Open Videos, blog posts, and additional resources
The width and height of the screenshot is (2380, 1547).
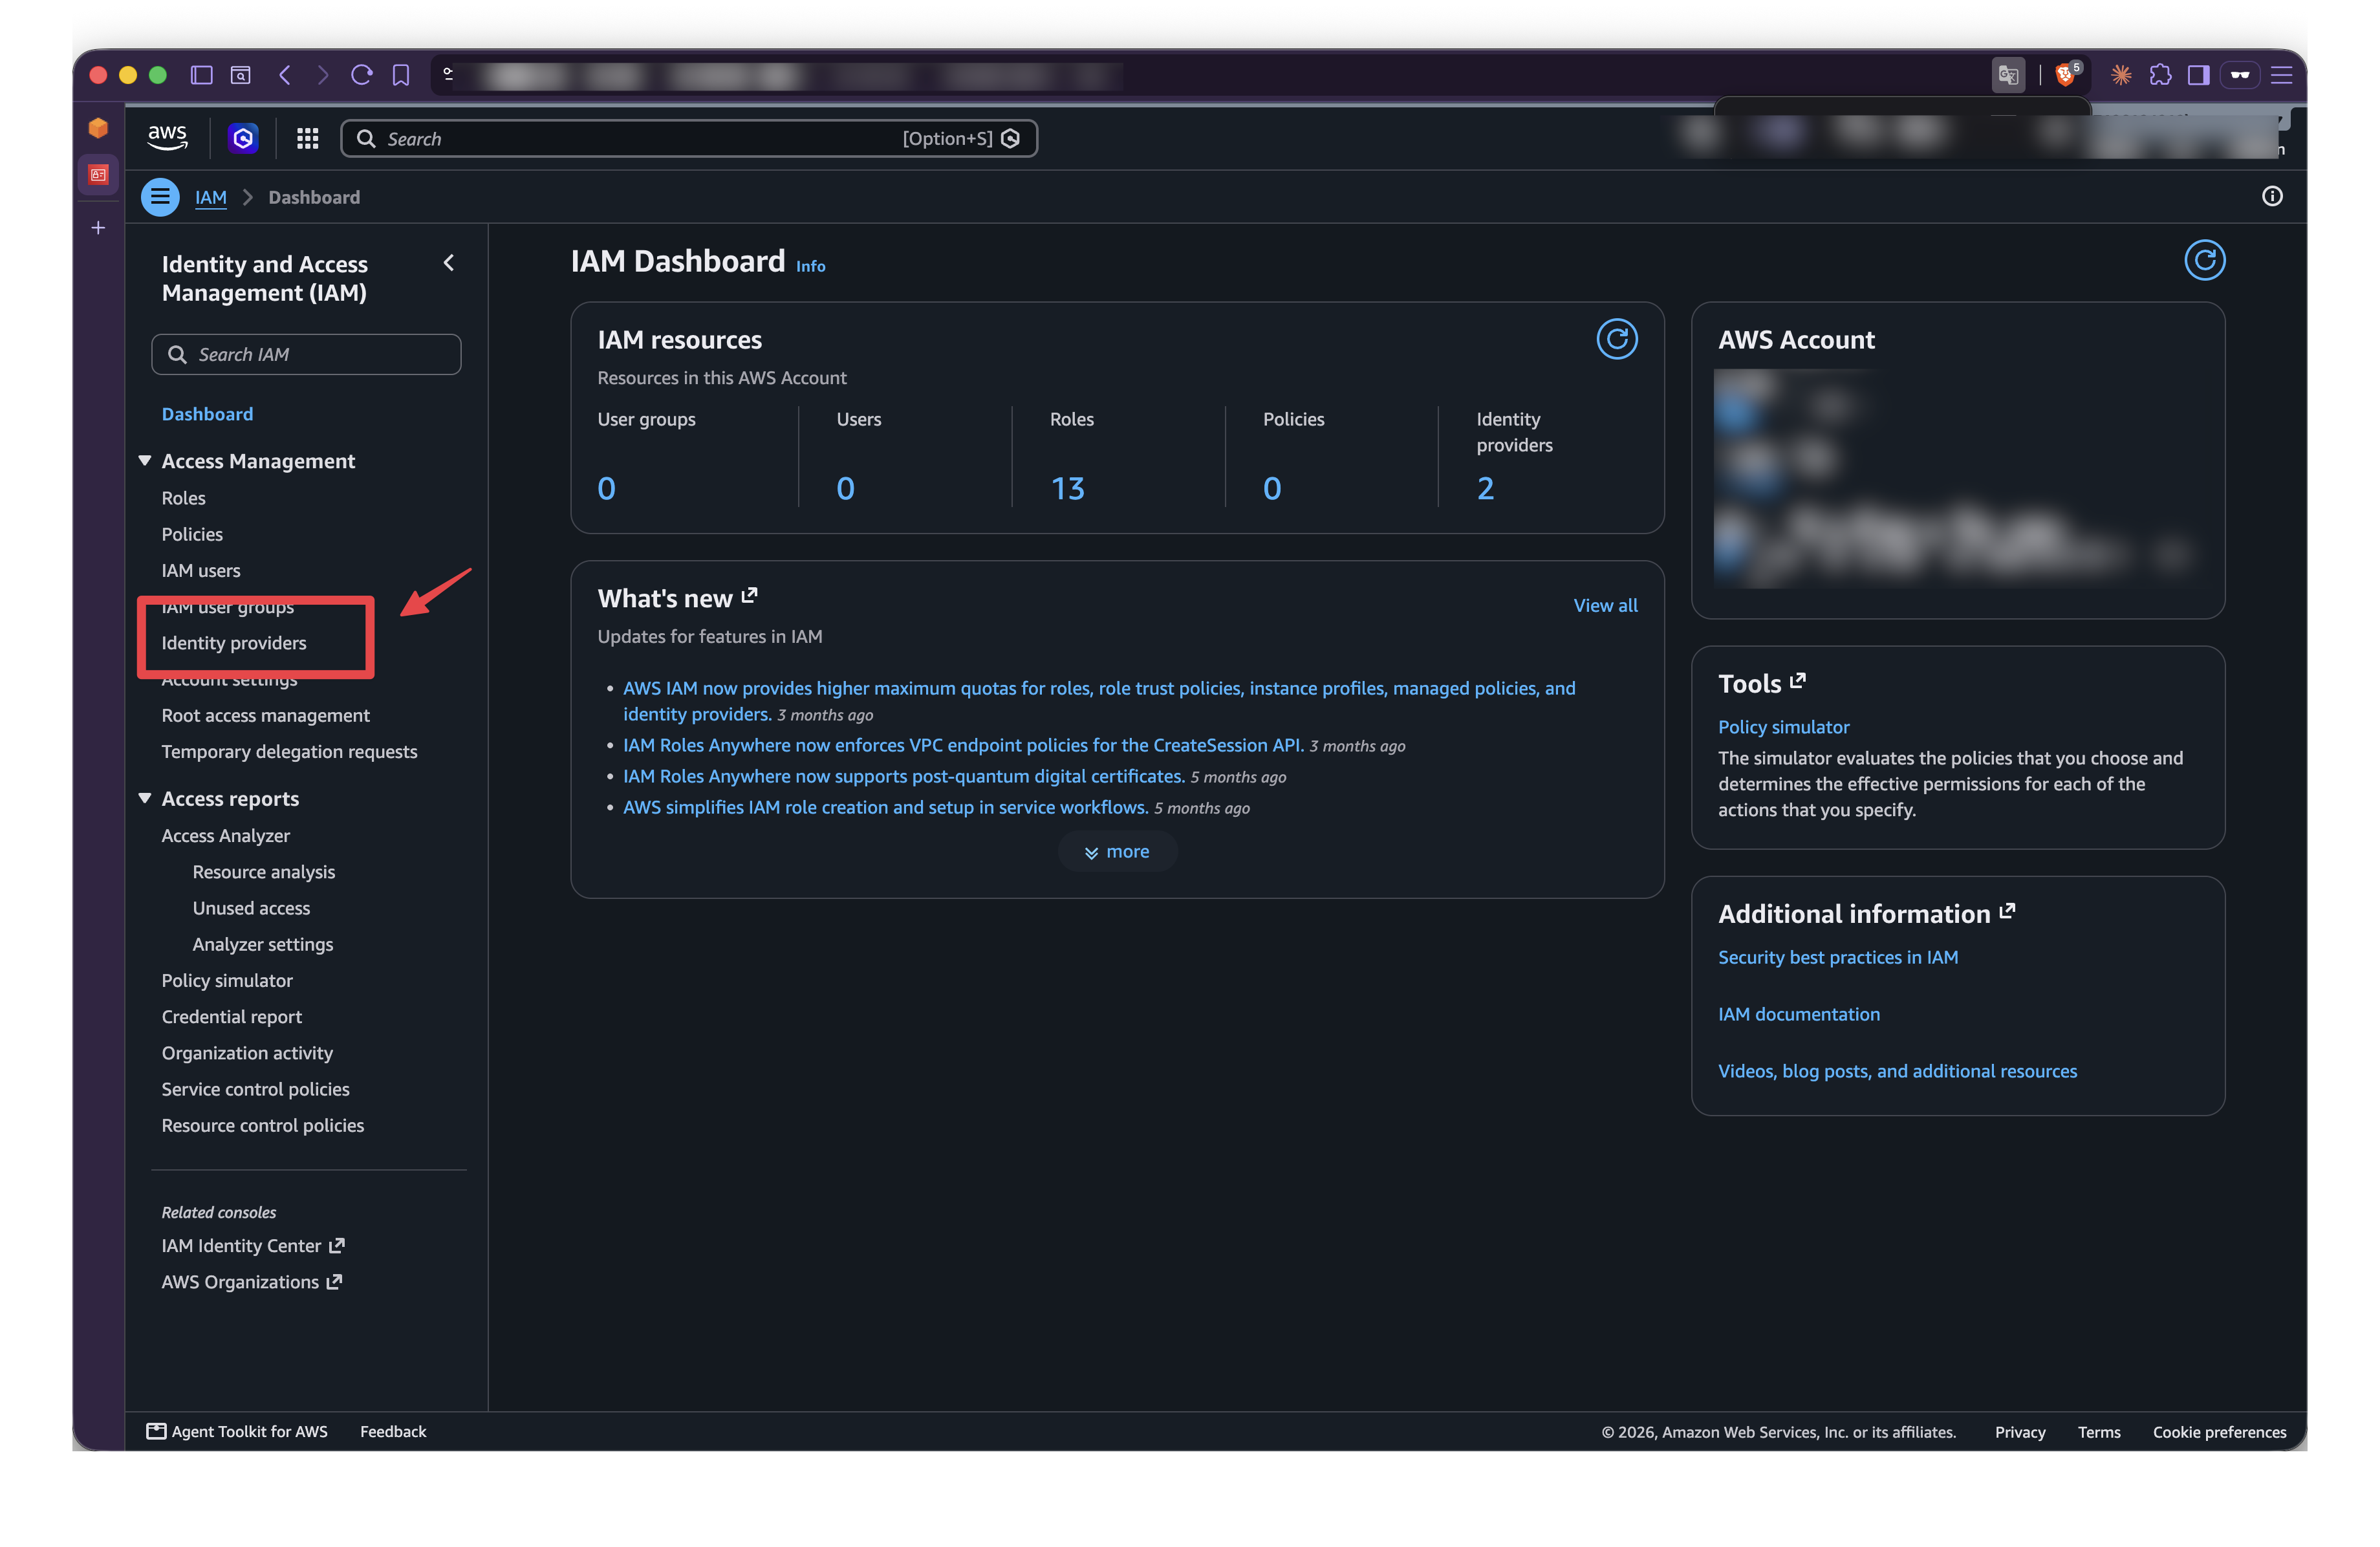coord(1897,1071)
